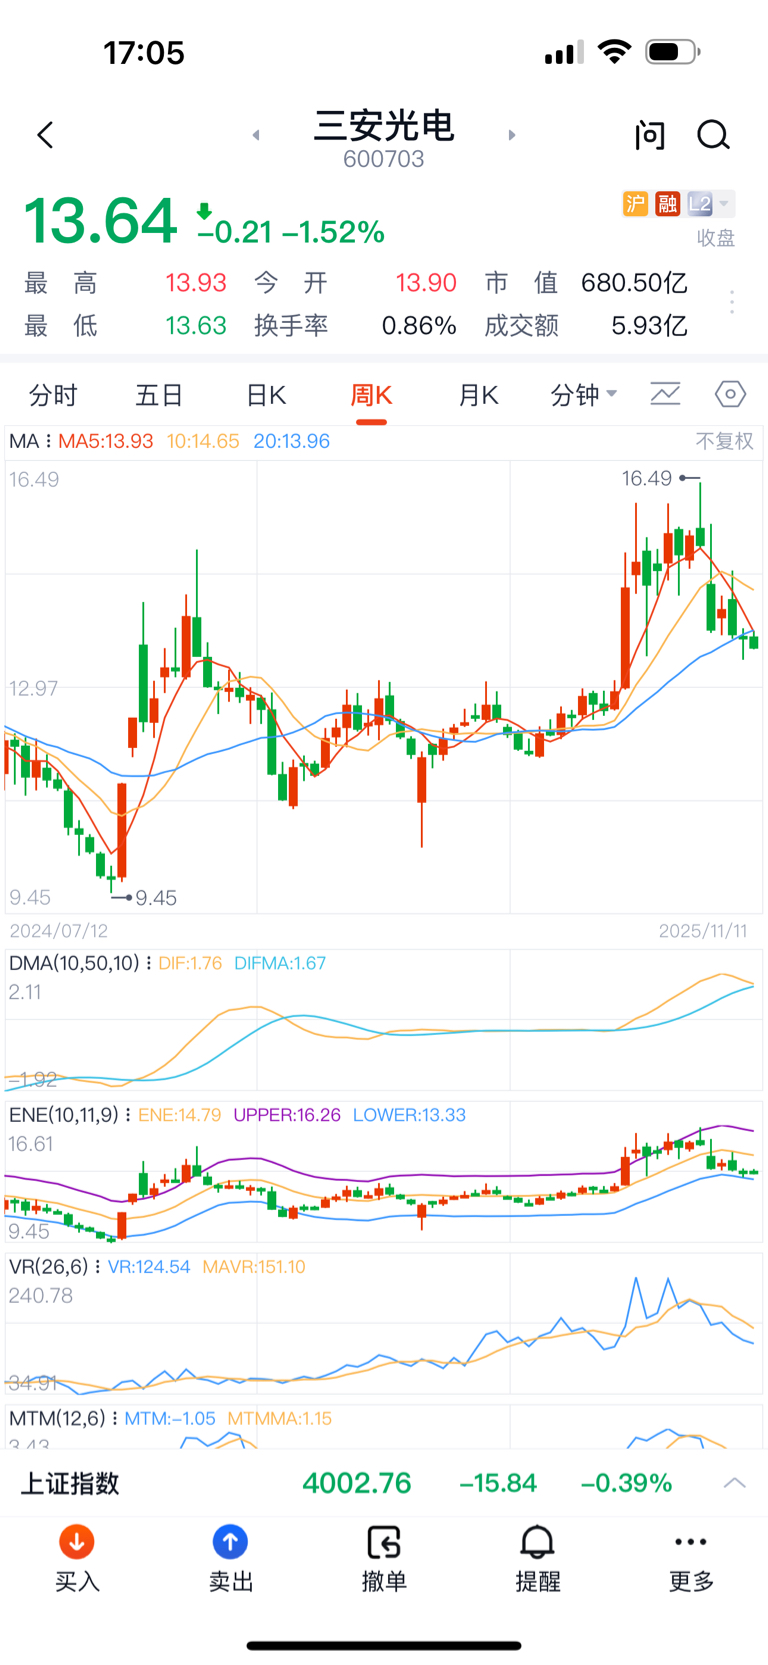Tap the 买入 buy button
Image resolution: width=768 pixels, height=1665 pixels.
coord(77,1559)
